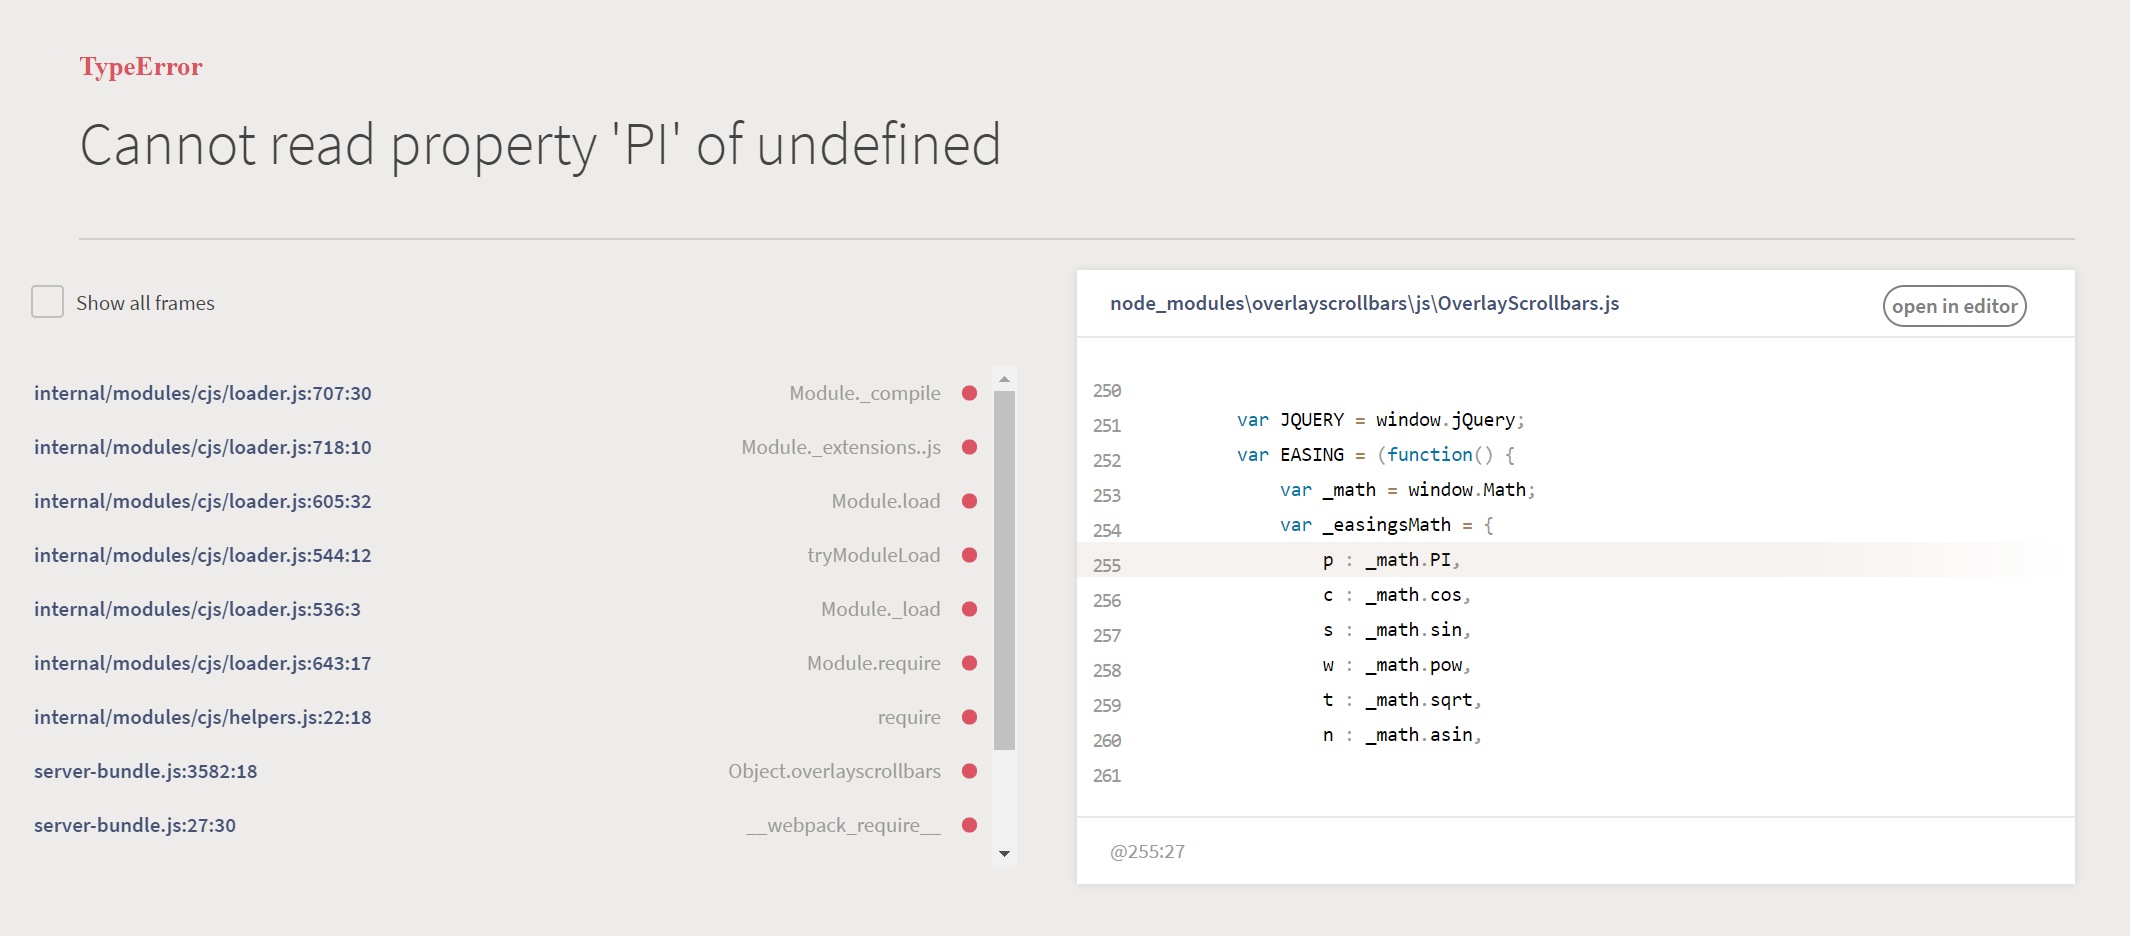This screenshot has width=2130, height=936.
Task: Click the OverlayScrollbars.js file path header
Action: coord(1366,304)
